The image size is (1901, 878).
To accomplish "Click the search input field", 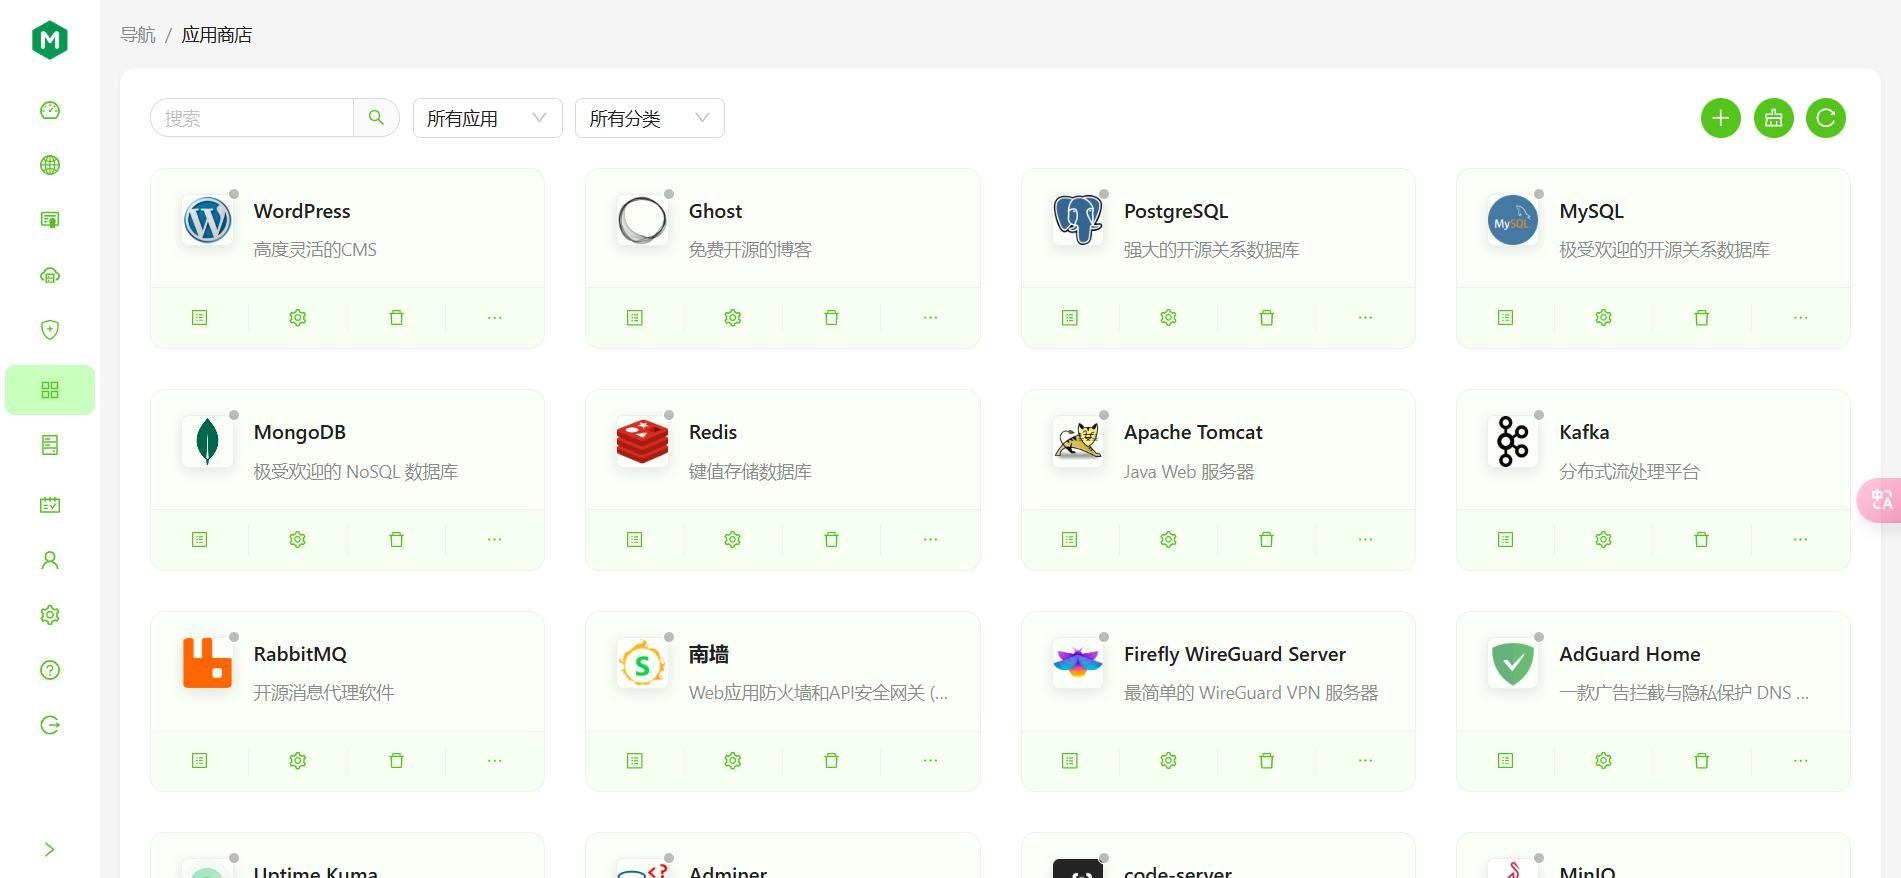I will tap(252, 118).
